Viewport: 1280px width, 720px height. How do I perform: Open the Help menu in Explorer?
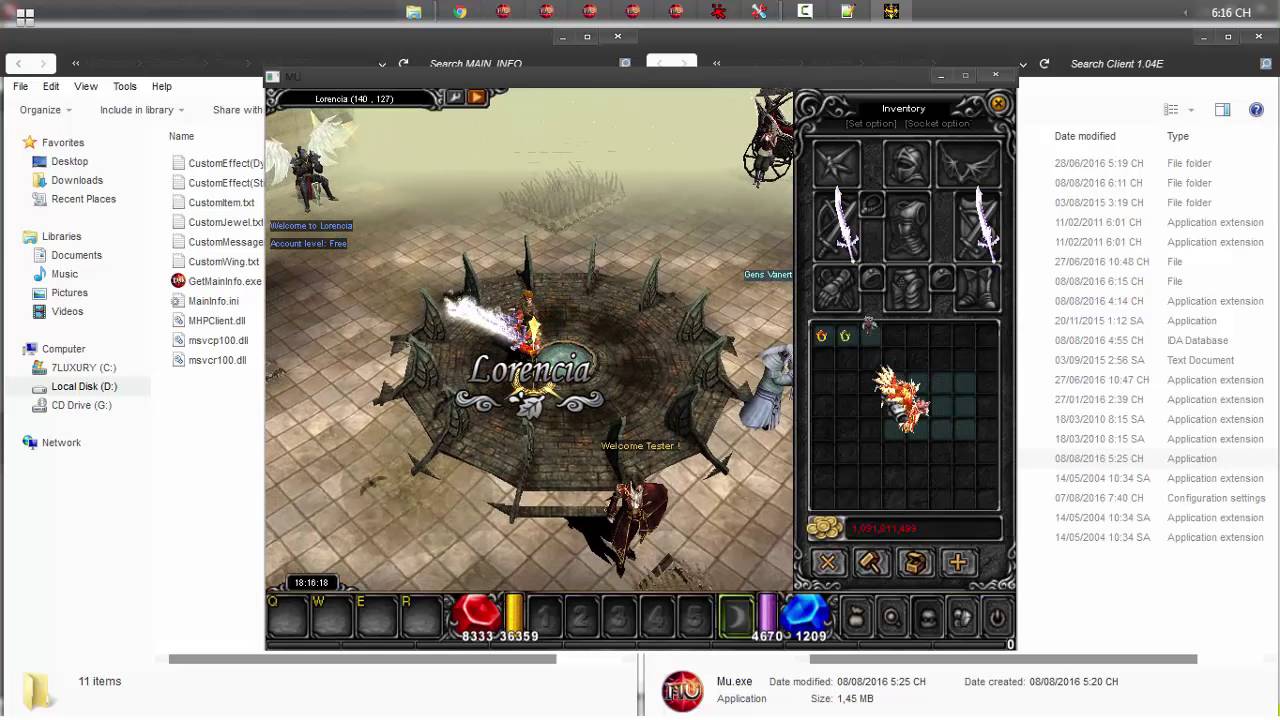[162, 87]
